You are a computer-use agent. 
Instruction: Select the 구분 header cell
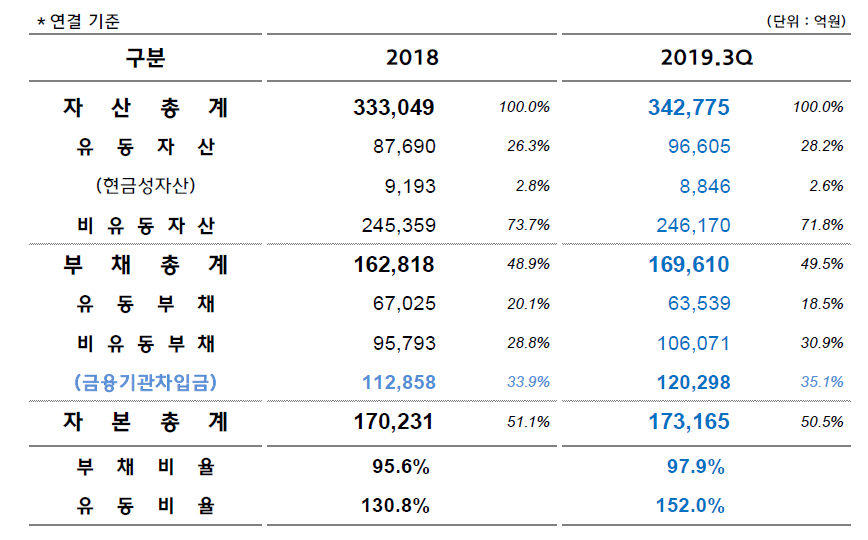[145, 58]
